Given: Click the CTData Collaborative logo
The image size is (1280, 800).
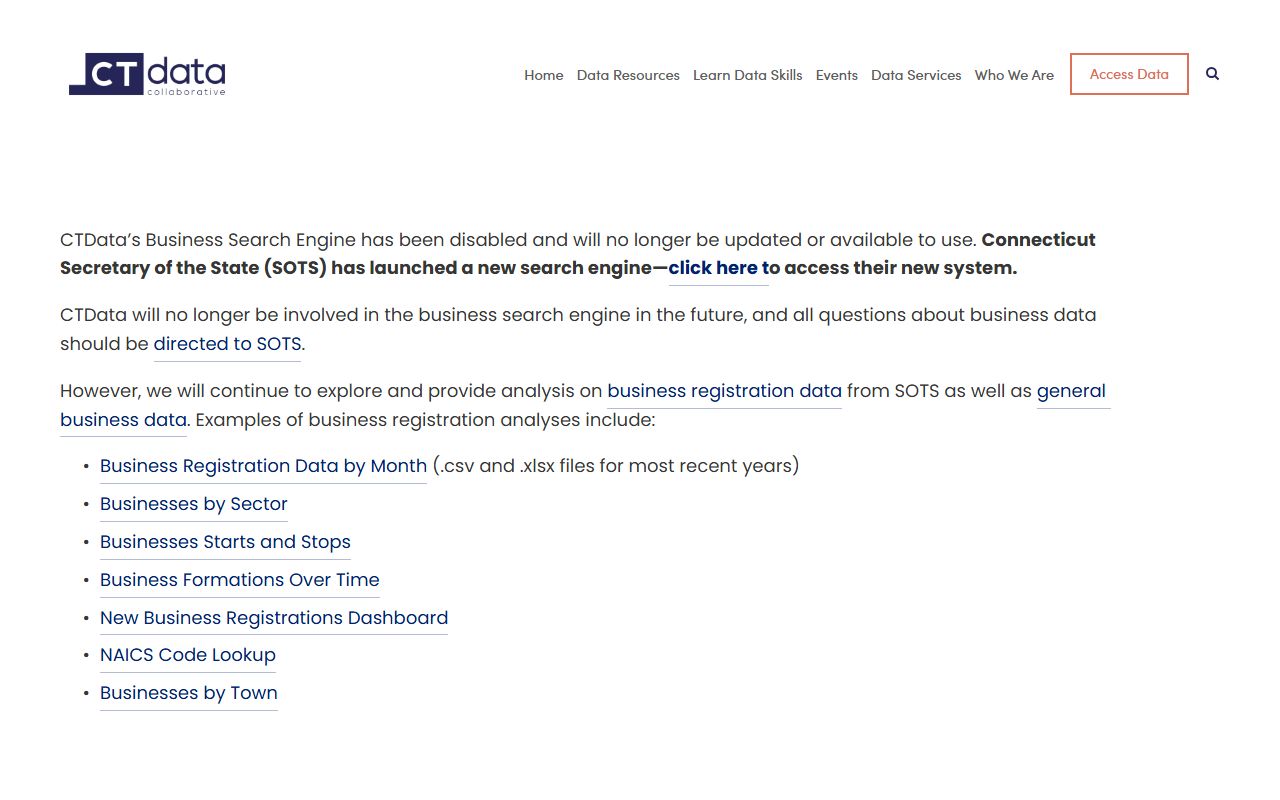Looking at the screenshot, I should pyautogui.click(x=147, y=75).
